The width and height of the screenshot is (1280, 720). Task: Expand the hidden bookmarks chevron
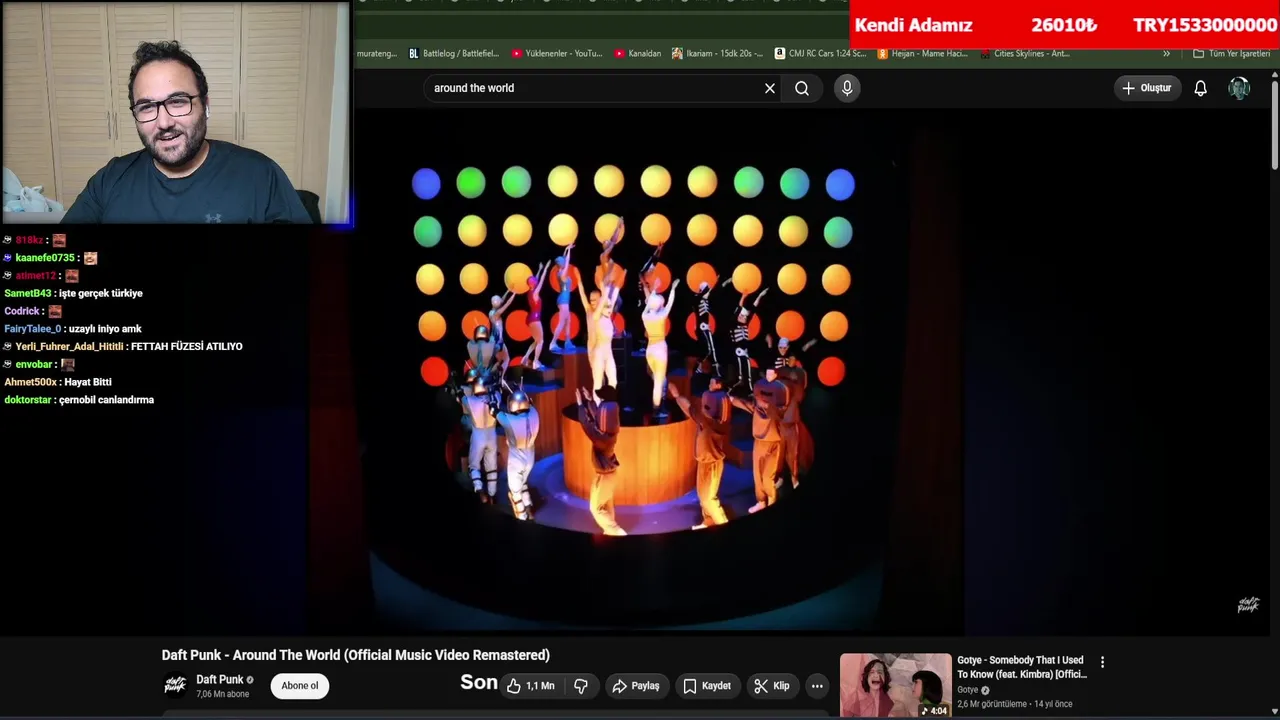[1166, 54]
